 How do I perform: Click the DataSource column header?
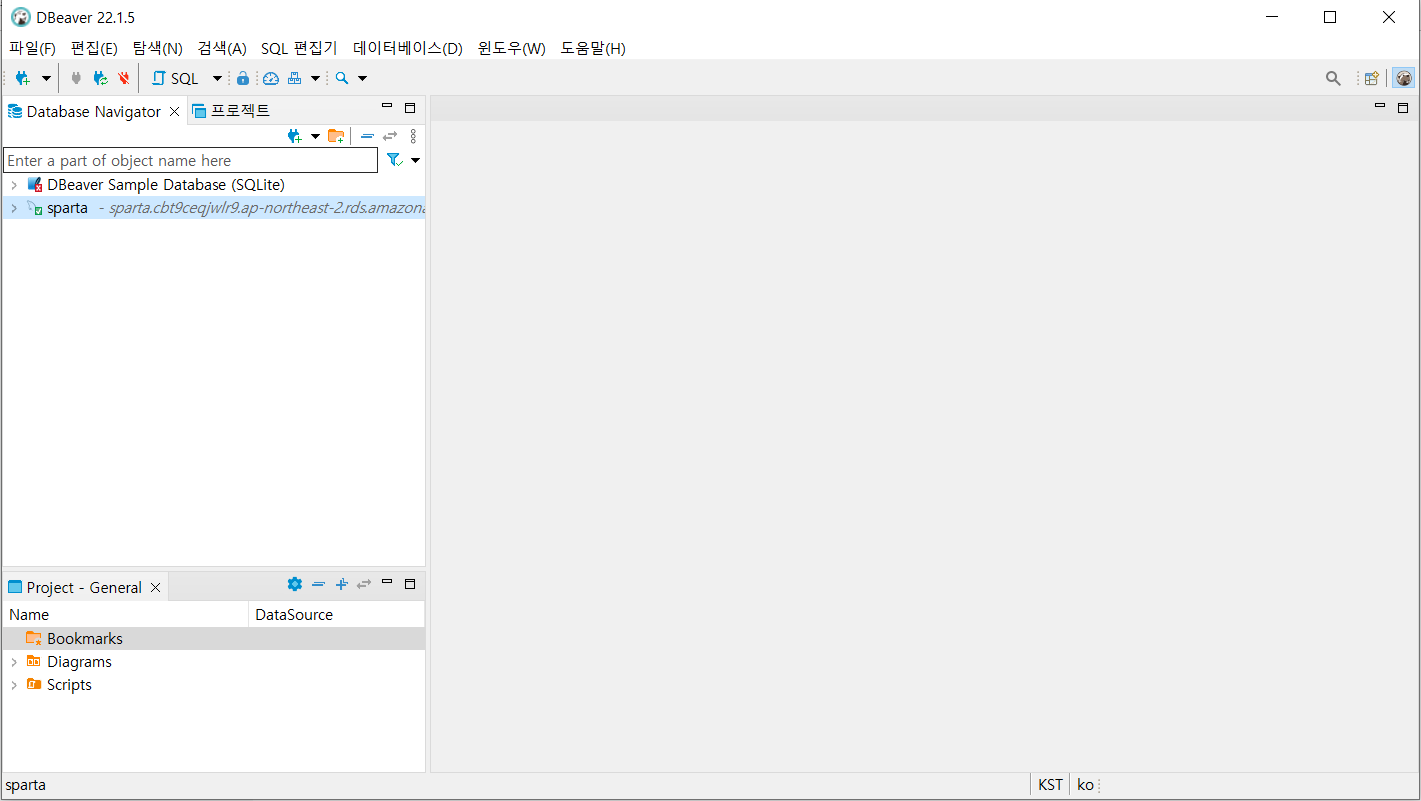click(337, 614)
